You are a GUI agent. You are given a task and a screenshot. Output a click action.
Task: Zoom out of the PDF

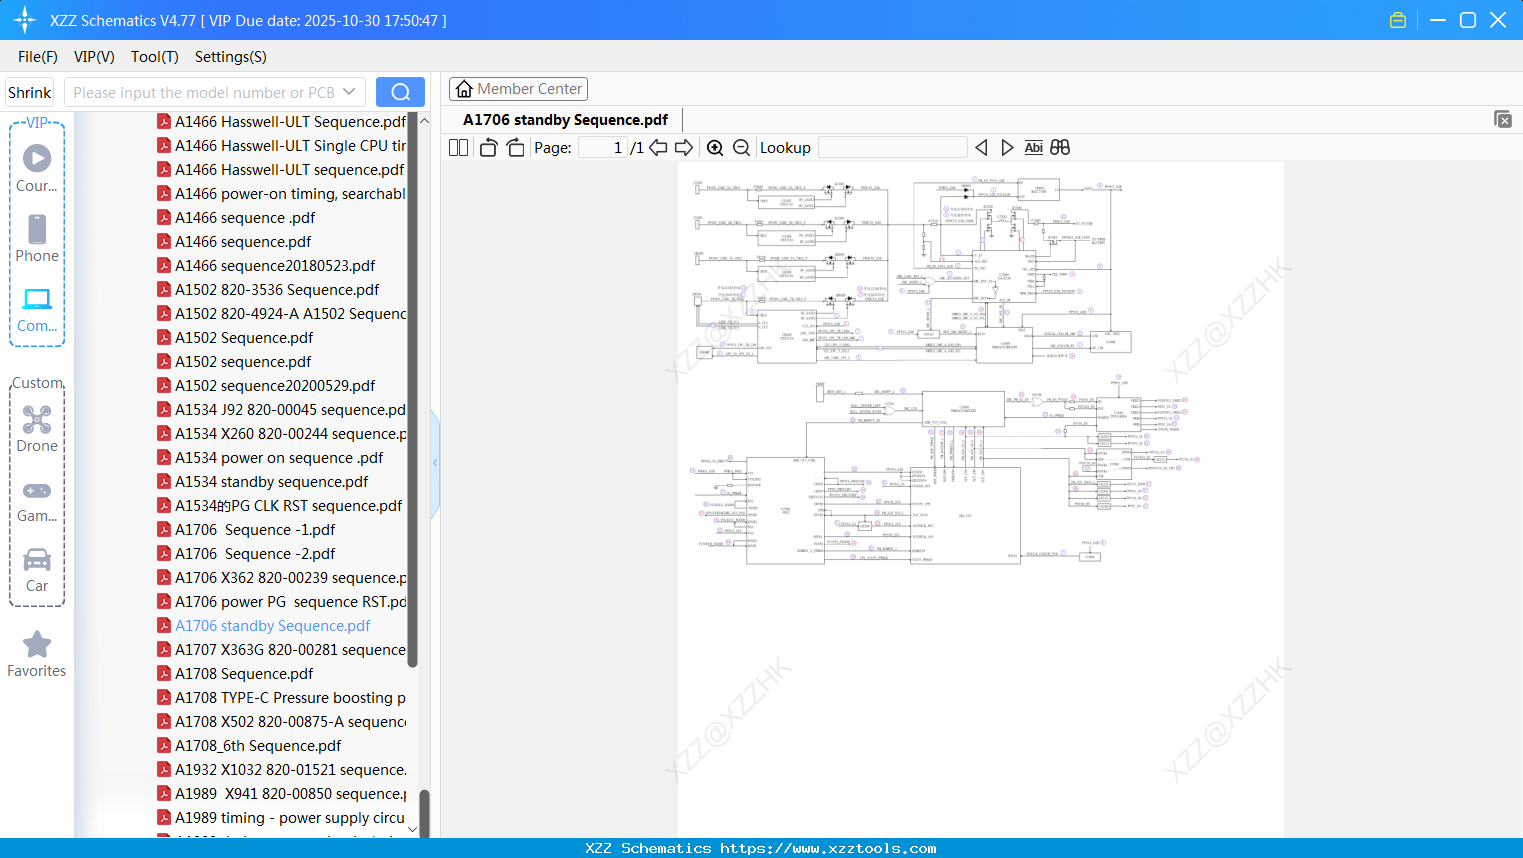point(741,148)
